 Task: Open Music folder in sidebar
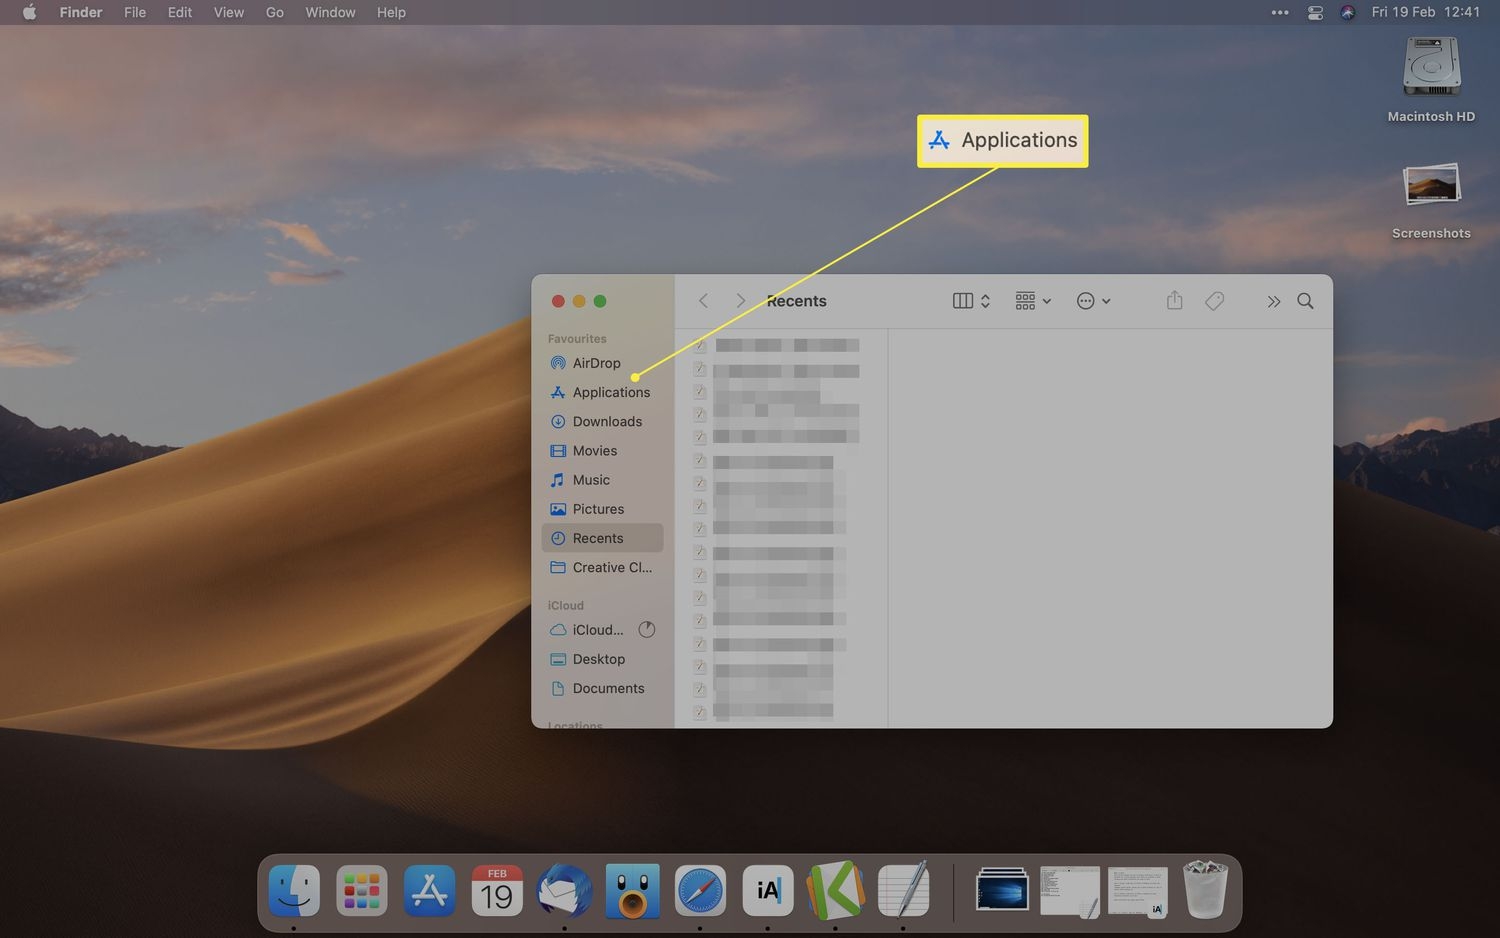pyautogui.click(x=580, y=479)
